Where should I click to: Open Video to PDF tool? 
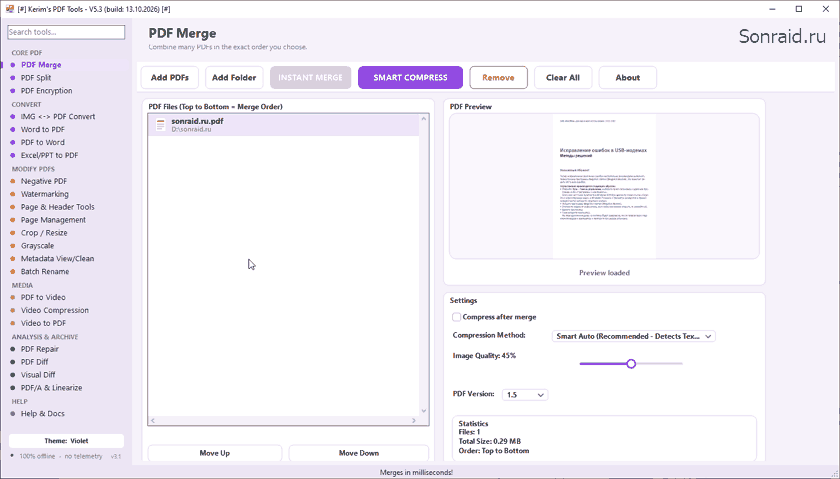tap(43, 323)
